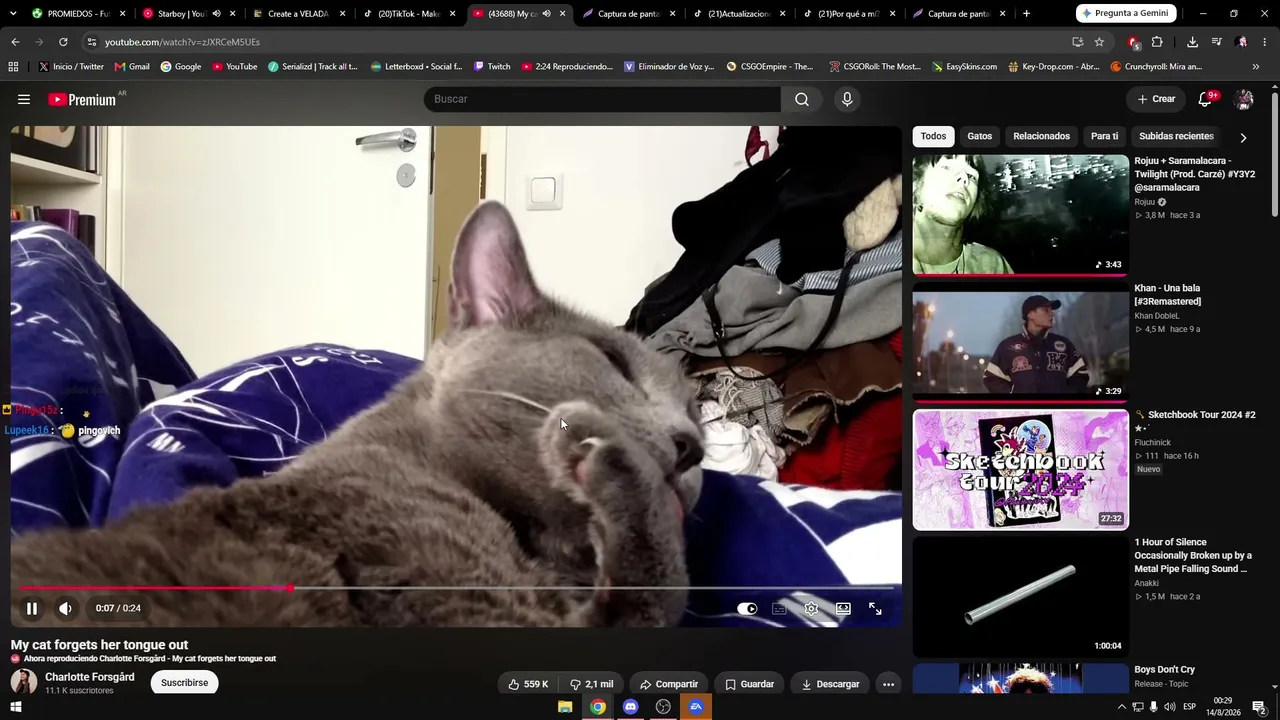Seek on the video progress bar
The height and width of the screenshot is (720, 1280).
point(456,588)
